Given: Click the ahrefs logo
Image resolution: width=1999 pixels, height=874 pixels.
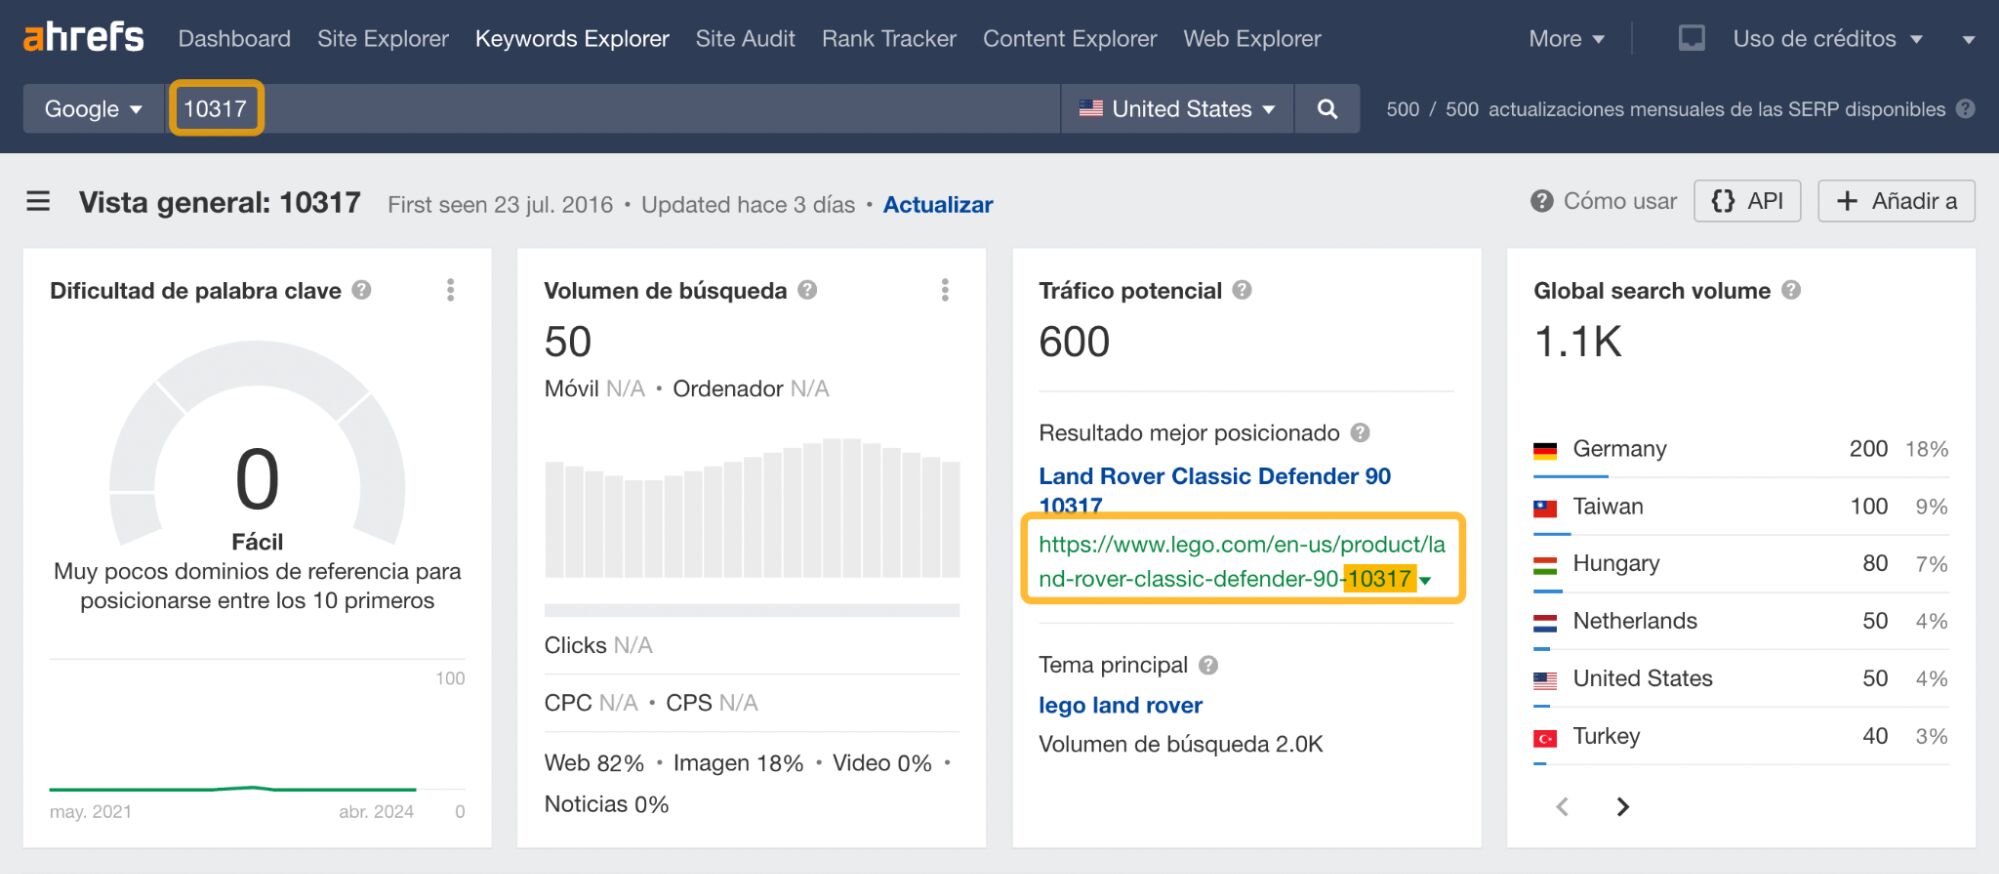Looking at the screenshot, I should point(83,38).
